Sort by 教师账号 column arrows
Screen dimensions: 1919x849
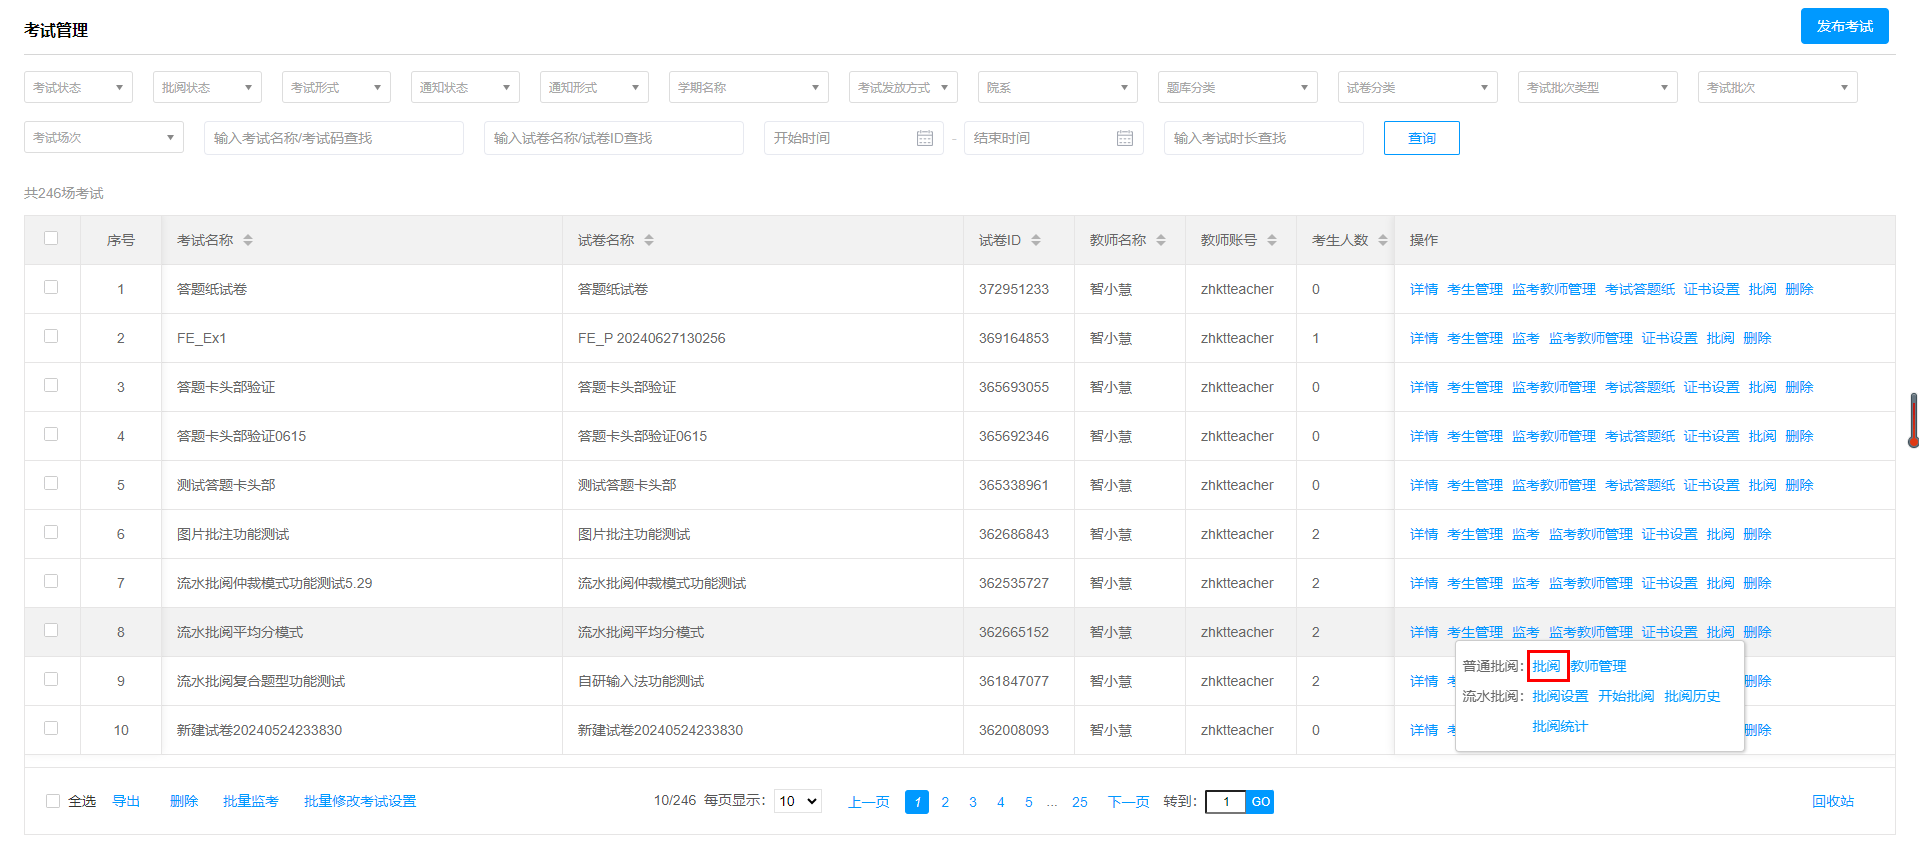click(1272, 240)
